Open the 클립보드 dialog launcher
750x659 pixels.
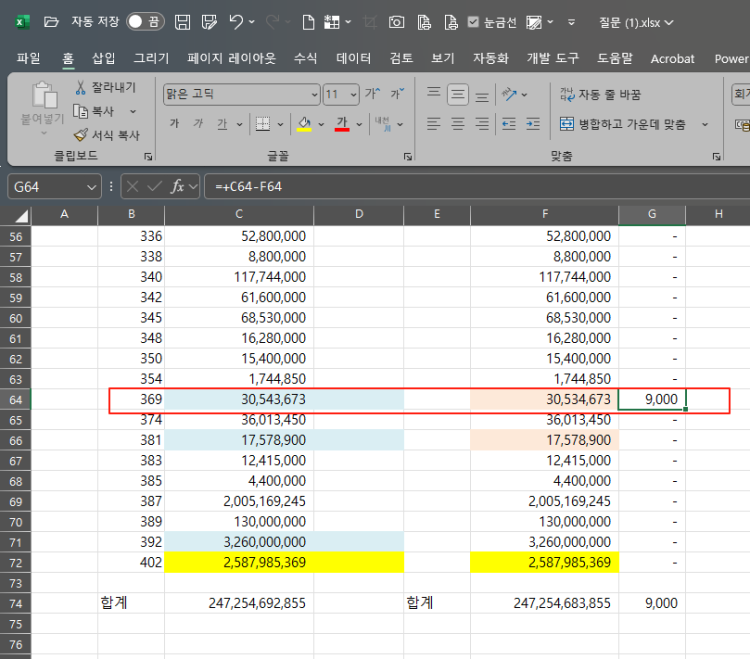click(x=148, y=156)
